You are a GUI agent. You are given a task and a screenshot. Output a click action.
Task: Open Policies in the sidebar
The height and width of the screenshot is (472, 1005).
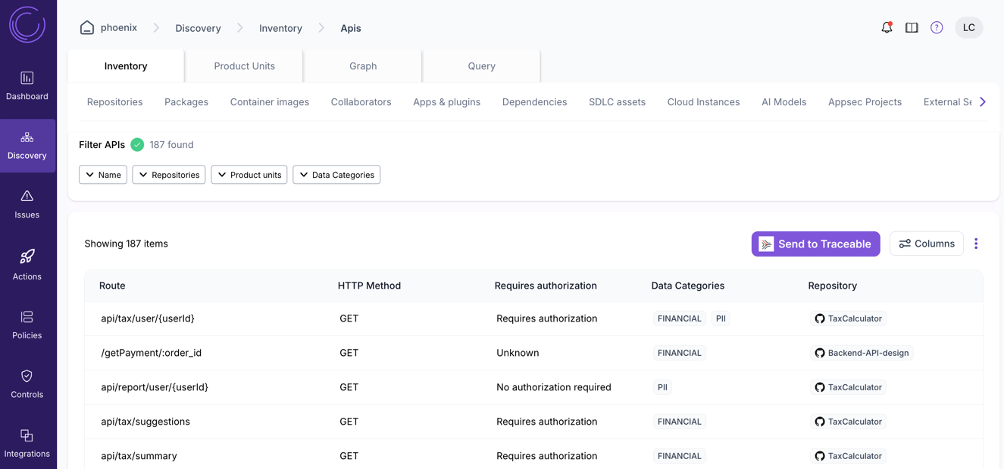(27, 325)
